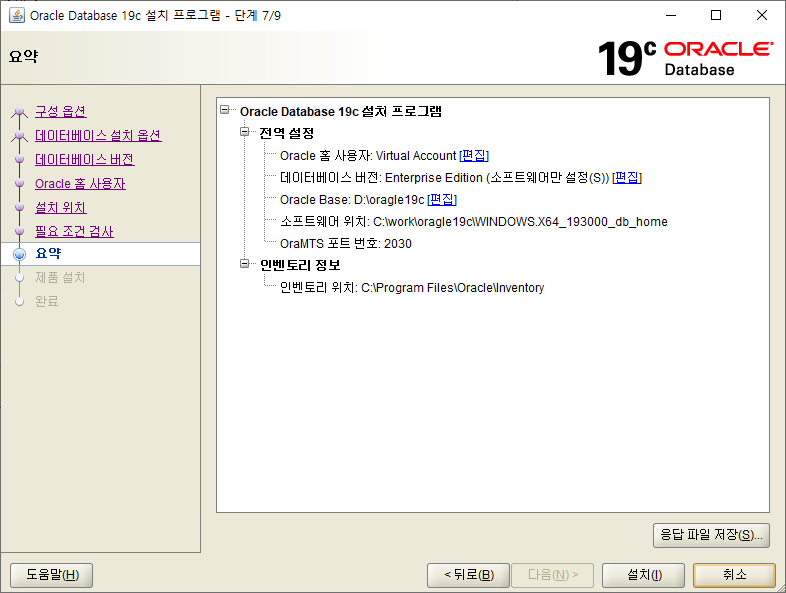Minimize the installer window
The height and width of the screenshot is (593, 786).
671,15
